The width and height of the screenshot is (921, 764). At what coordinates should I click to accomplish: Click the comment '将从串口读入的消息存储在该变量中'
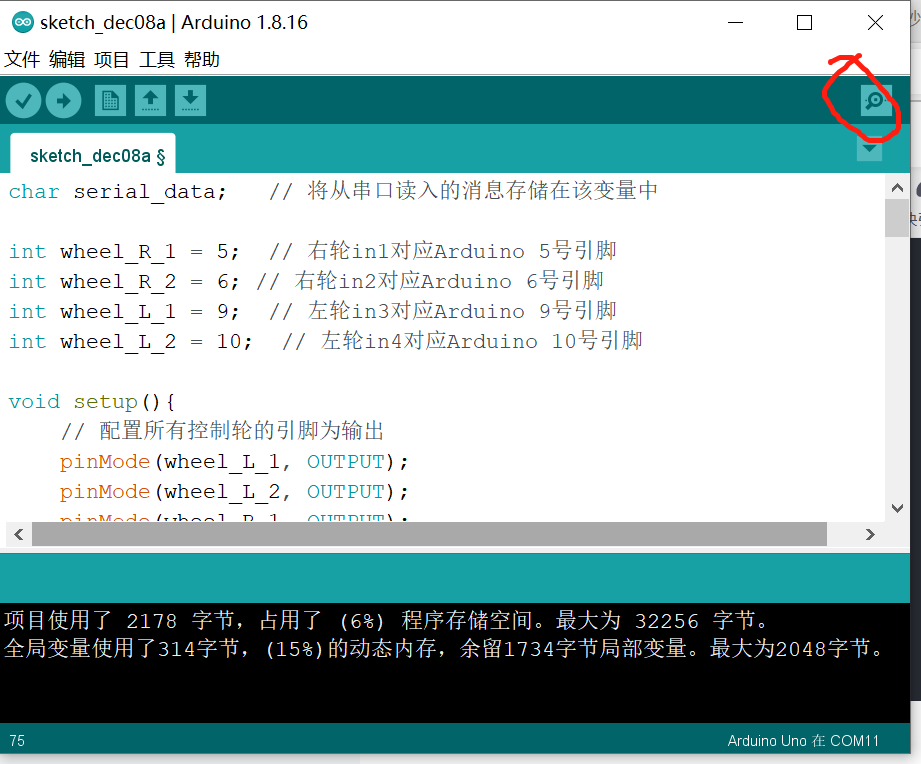pyautogui.click(x=482, y=190)
